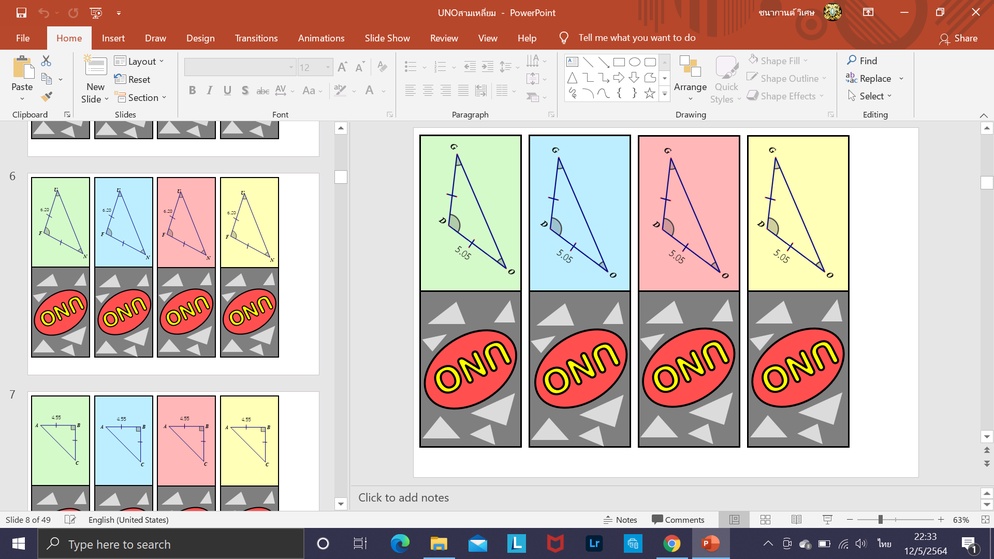This screenshot has height=559, width=994.
Task: Toggle Underline formatting
Action: 227,91
